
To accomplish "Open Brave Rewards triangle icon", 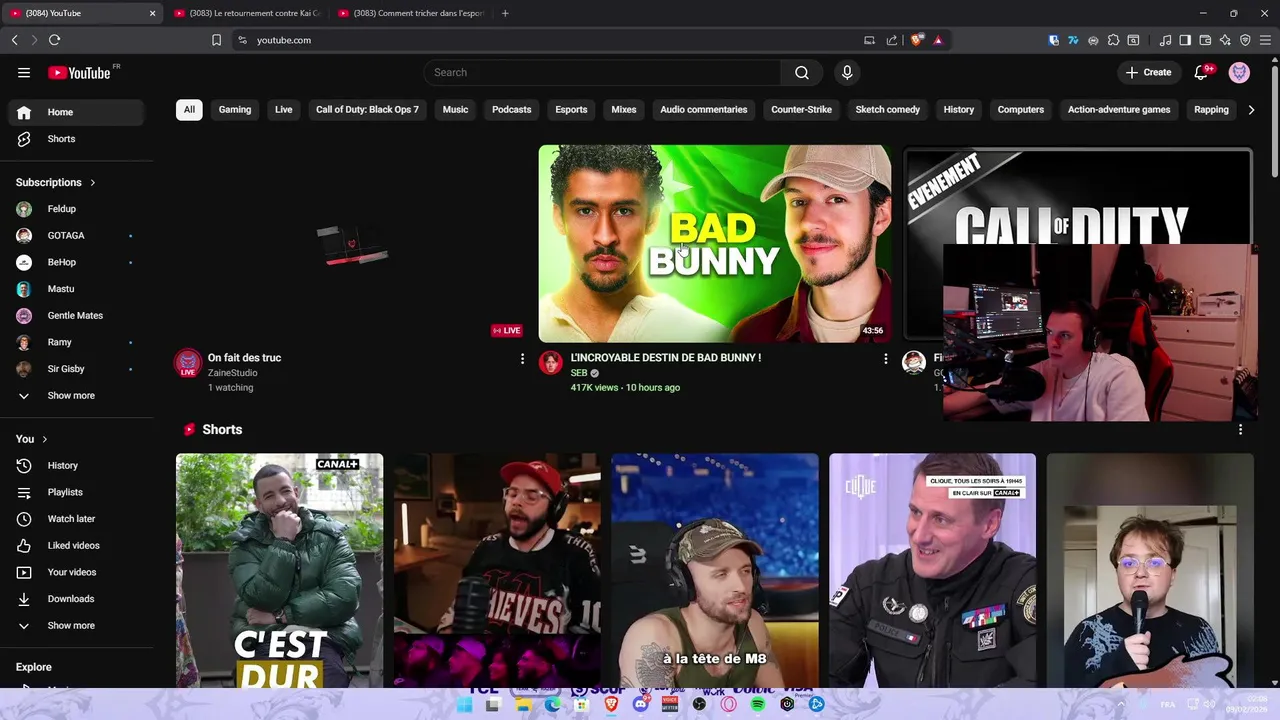I will [938, 40].
